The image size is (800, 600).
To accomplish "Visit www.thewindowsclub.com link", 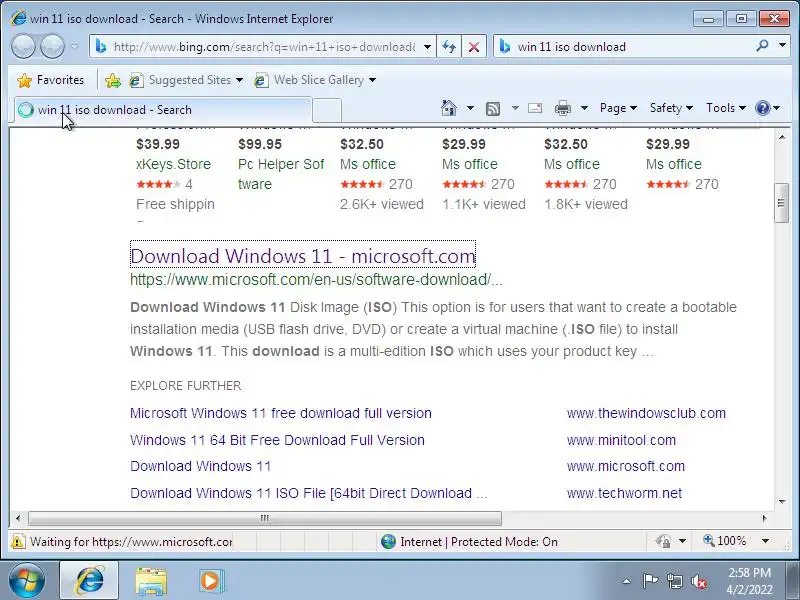I will coord(646,413).
